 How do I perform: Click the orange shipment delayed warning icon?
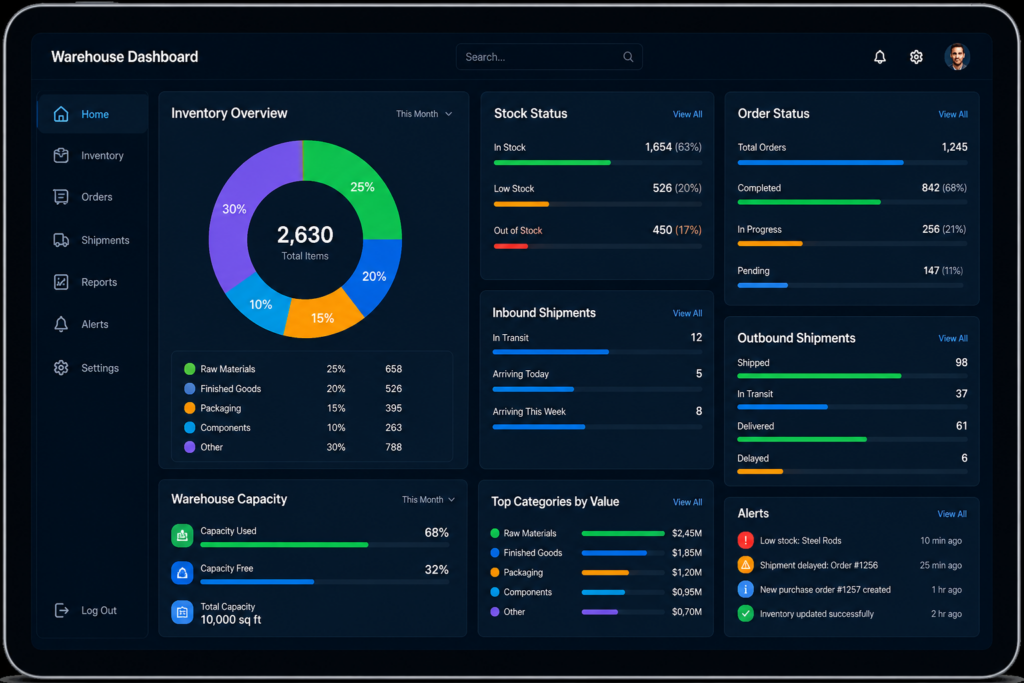pos(745,565)
